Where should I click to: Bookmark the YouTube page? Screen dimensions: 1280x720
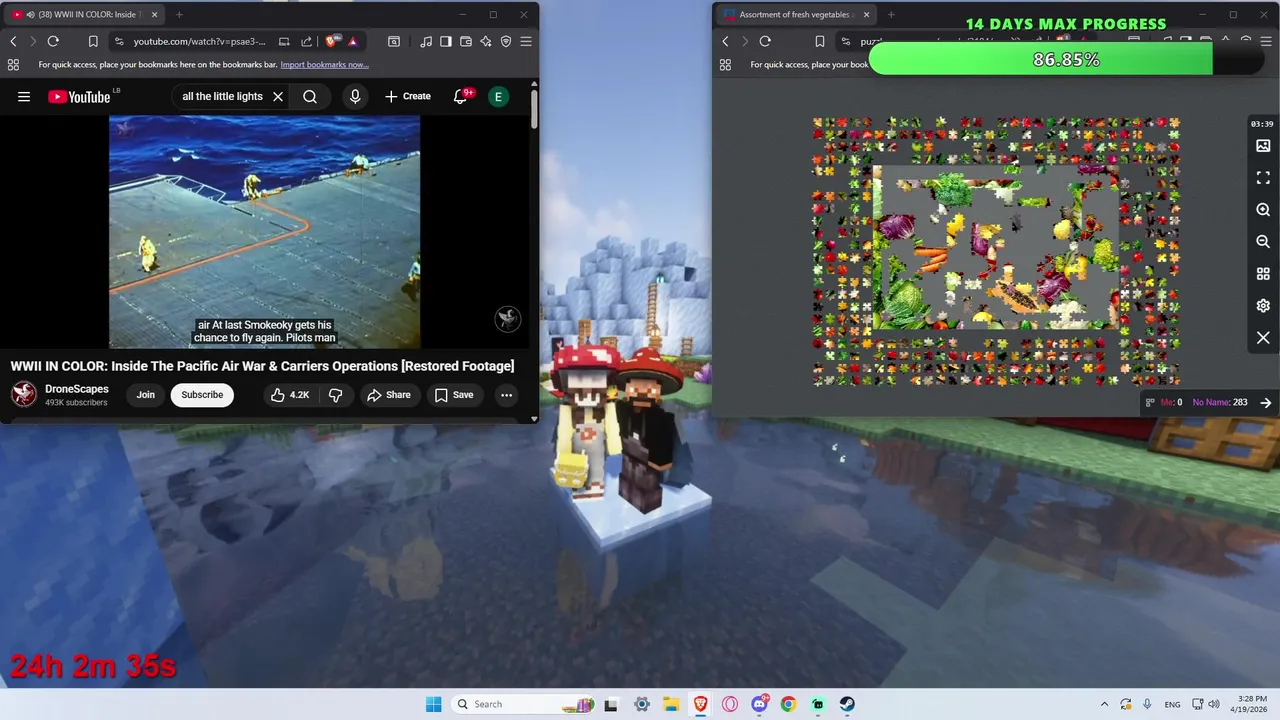93,41
